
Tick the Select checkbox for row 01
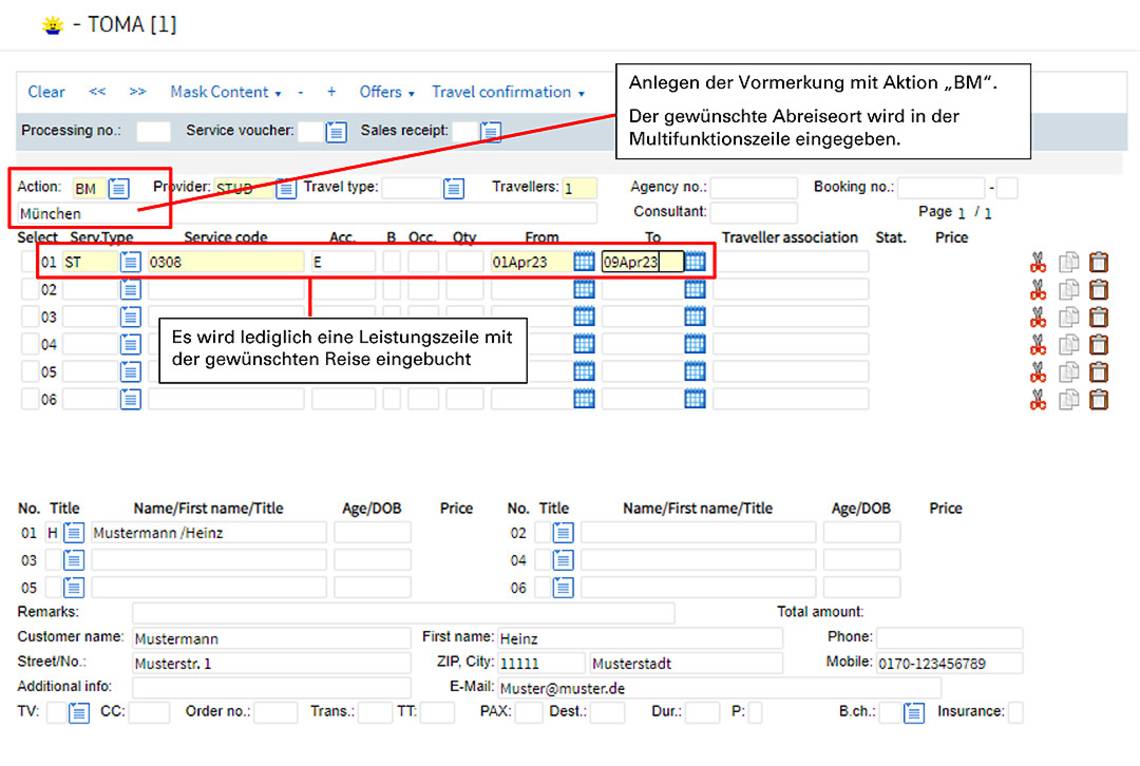[x=30, y=262]
